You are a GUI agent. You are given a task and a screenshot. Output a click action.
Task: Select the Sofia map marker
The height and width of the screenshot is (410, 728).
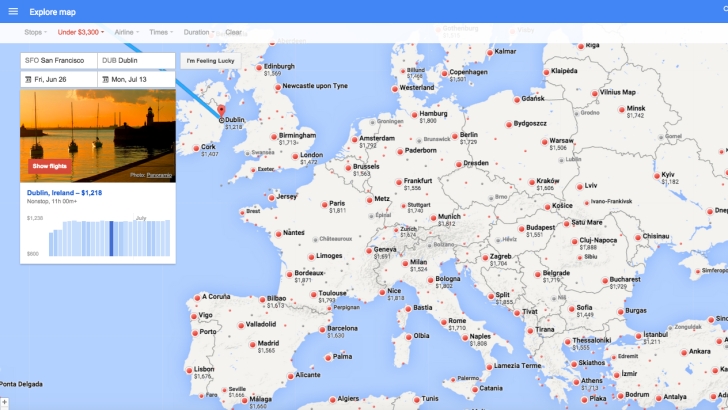click(572, 309)
